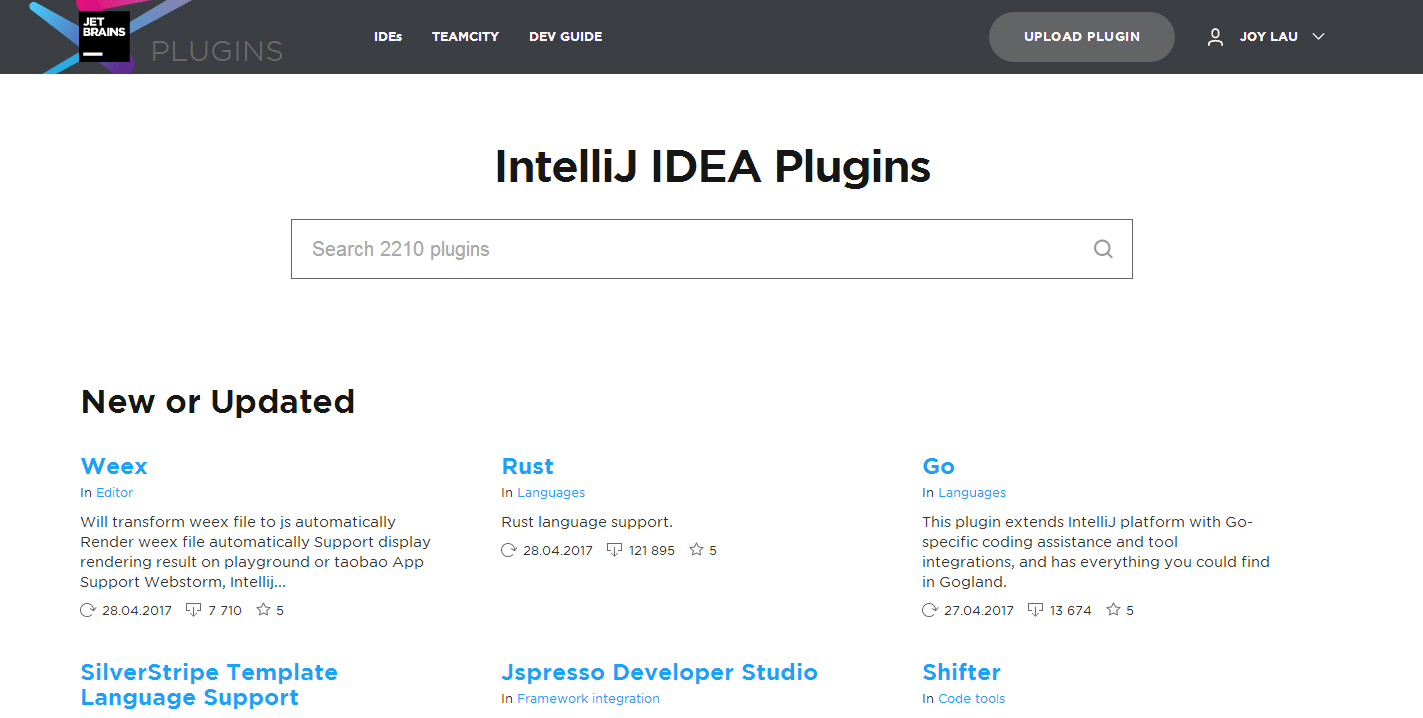
Task: Click the Weex date 28.04.2017
Action: (x=137, y=610)
